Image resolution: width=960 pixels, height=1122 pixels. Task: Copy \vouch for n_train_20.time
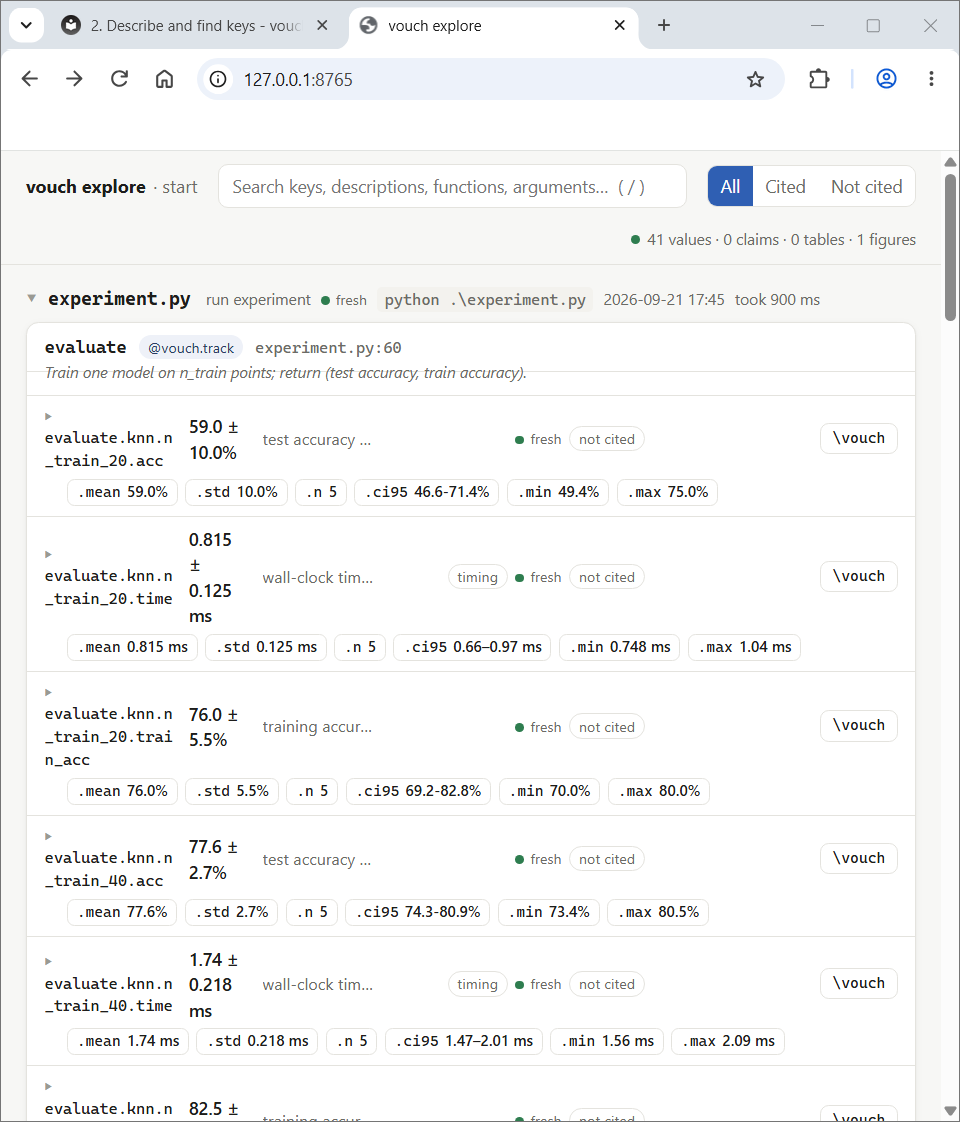pos(858,577)
